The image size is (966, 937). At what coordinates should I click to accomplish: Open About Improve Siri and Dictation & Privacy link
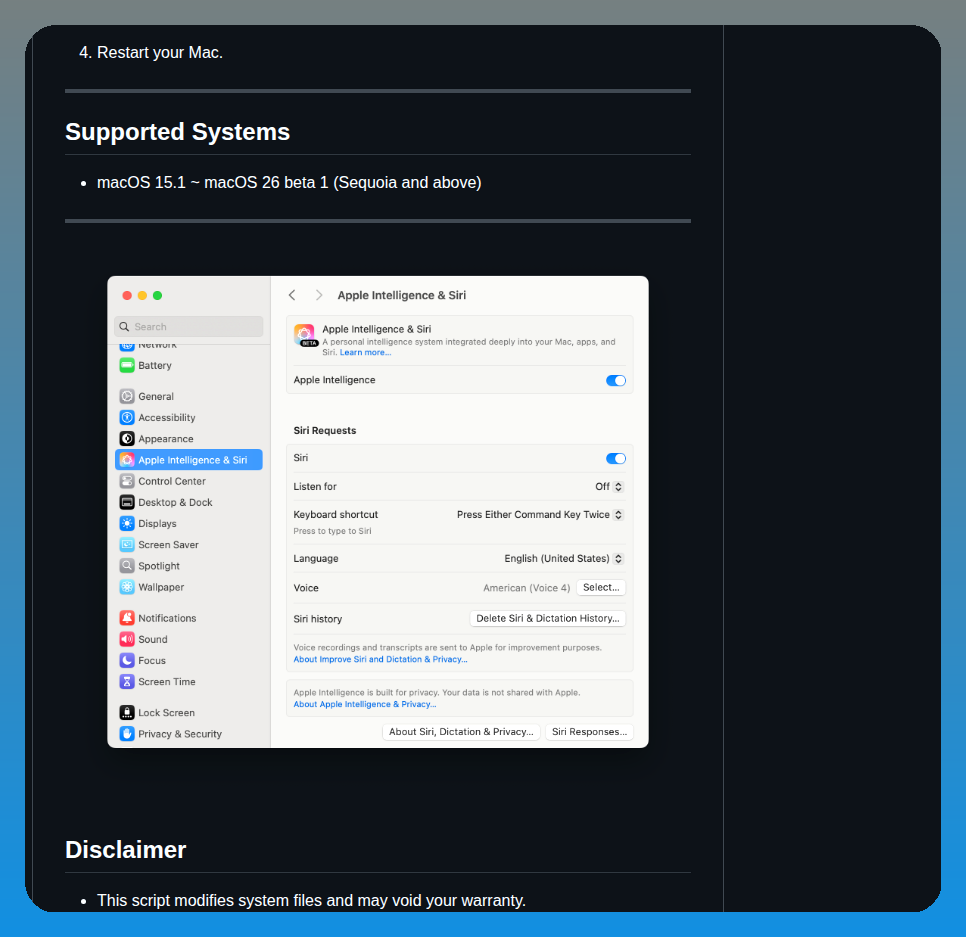(x=380, y=659)
